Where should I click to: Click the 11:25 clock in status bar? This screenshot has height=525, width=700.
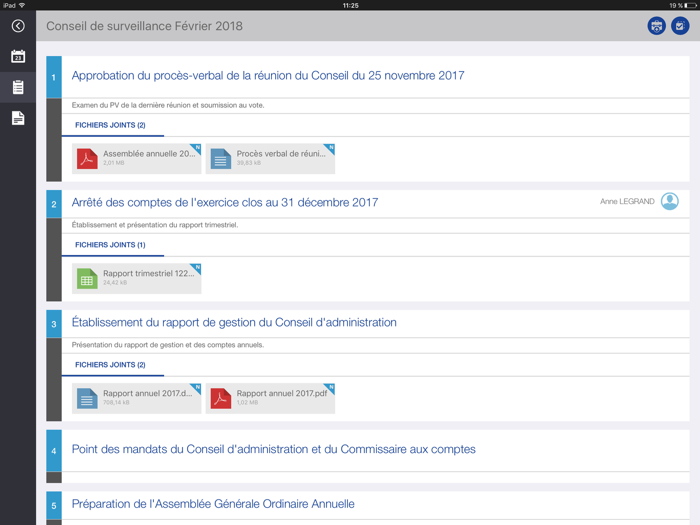click(x=350, y=5)
